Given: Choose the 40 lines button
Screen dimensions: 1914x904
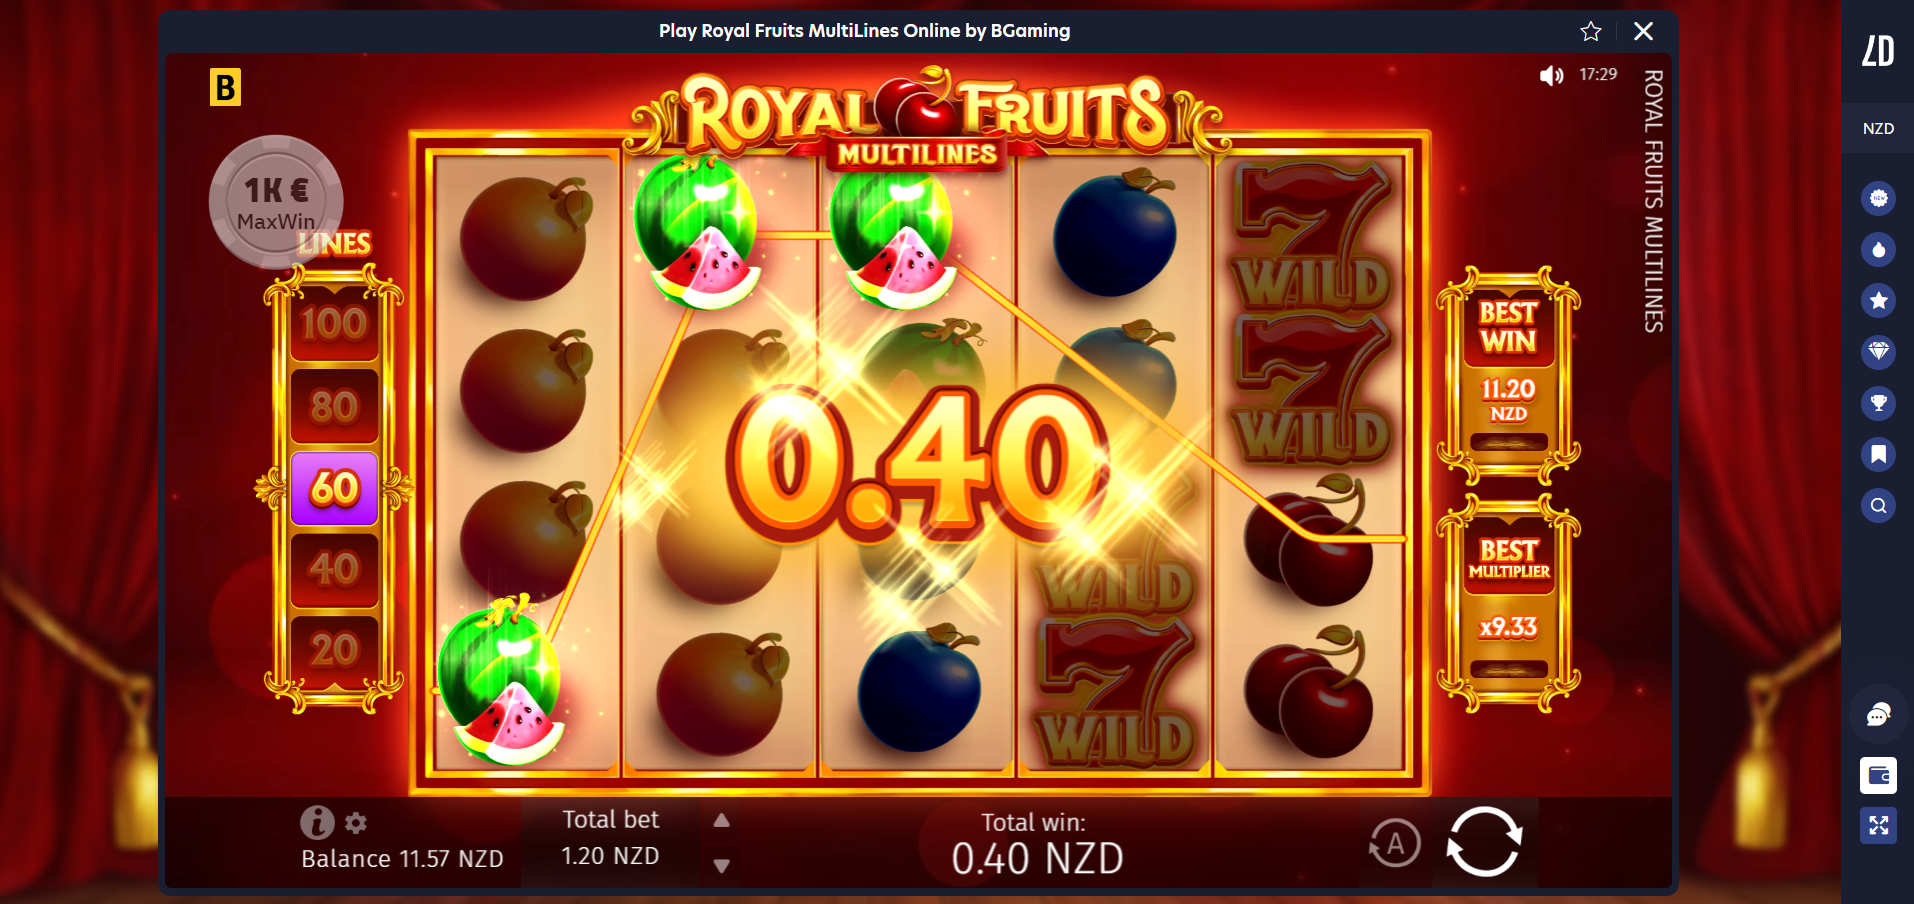Looking at the screenshot, I should pyautogui.click(x=334, y=569).
